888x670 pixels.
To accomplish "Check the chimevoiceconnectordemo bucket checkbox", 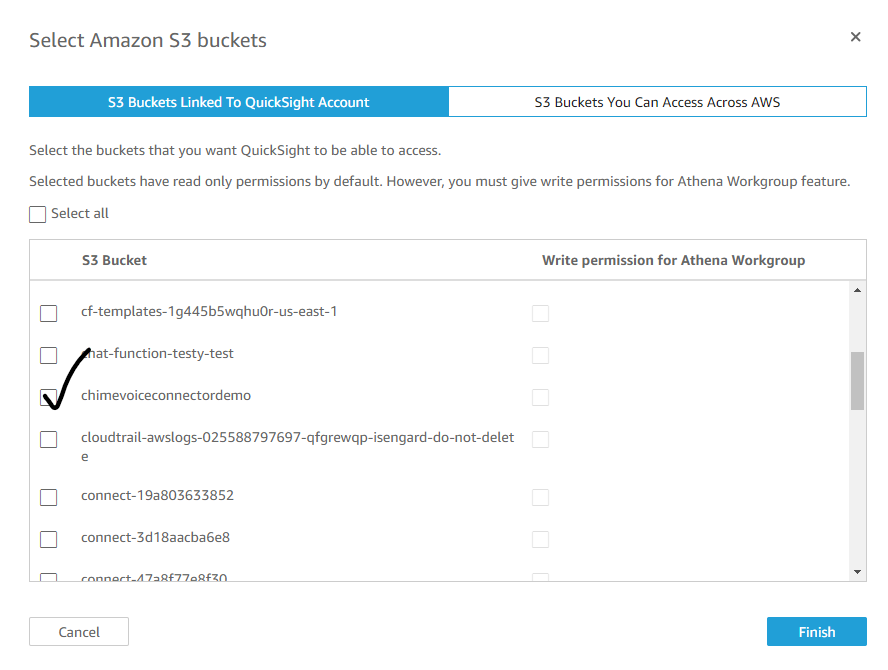I will [x=49, y=397].
